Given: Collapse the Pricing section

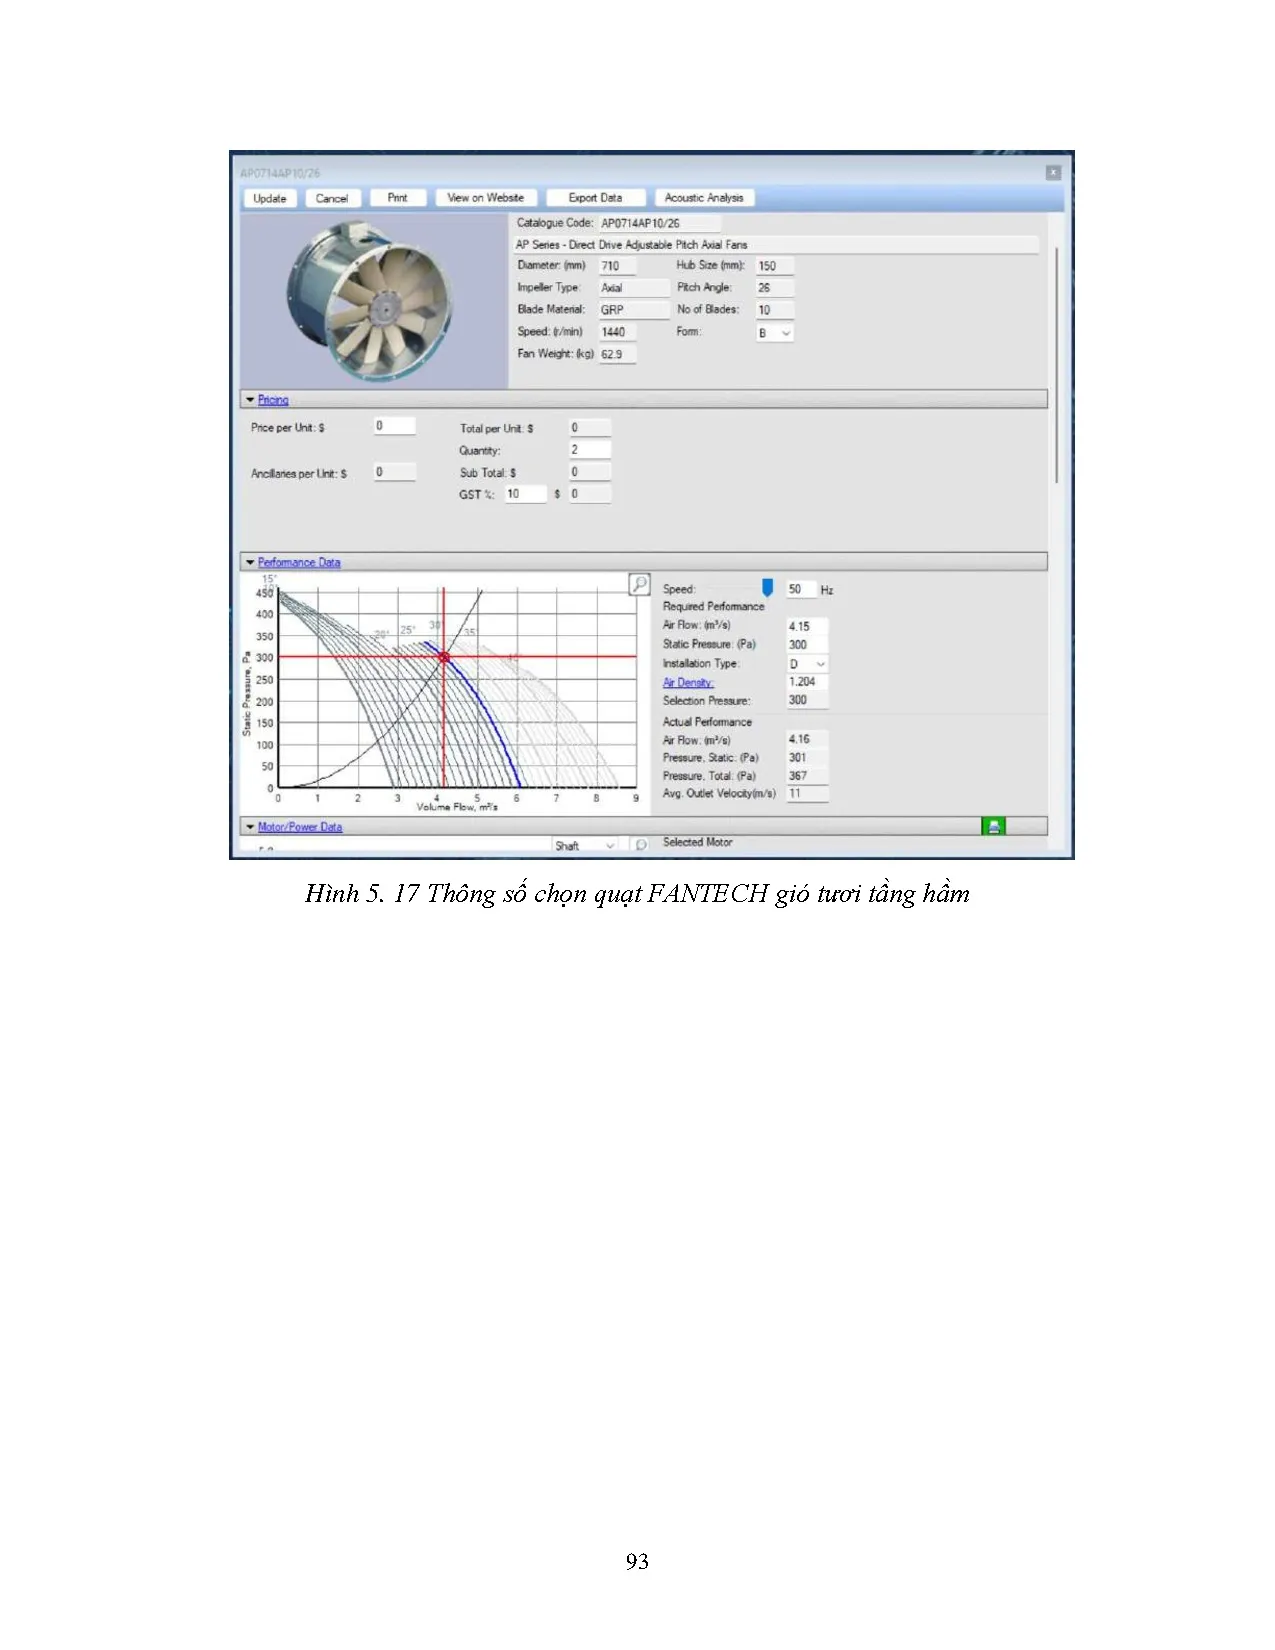Looking at the screenshot, I should (251, 400).
